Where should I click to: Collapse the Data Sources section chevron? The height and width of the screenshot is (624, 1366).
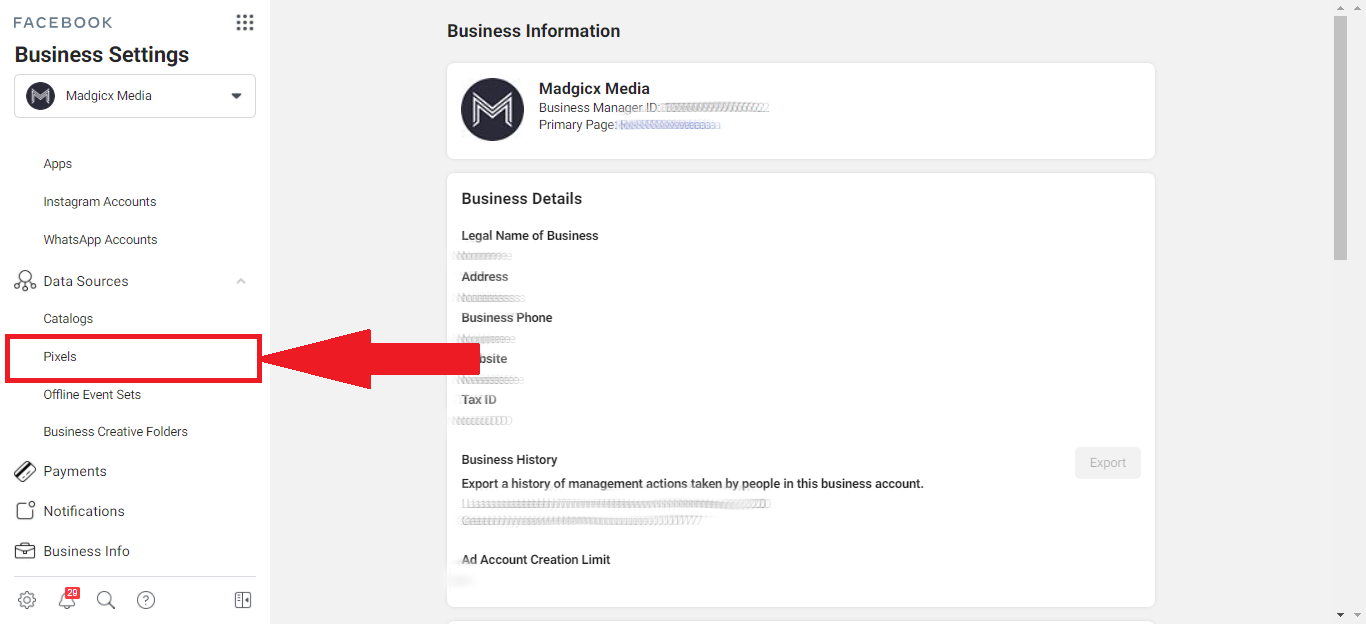pos(241,281)
